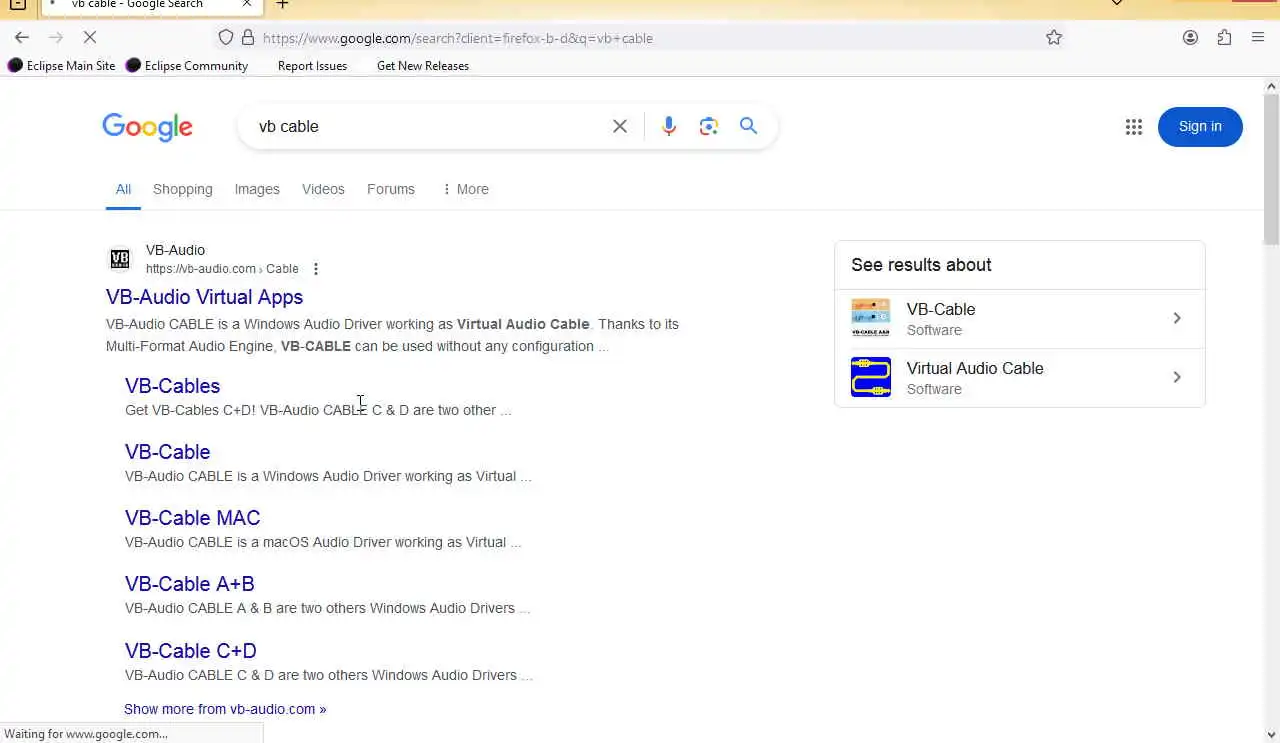1280x743 pixels.
Task: Open three-dot options next to vb-audio.com result
Action: point(316,269)
